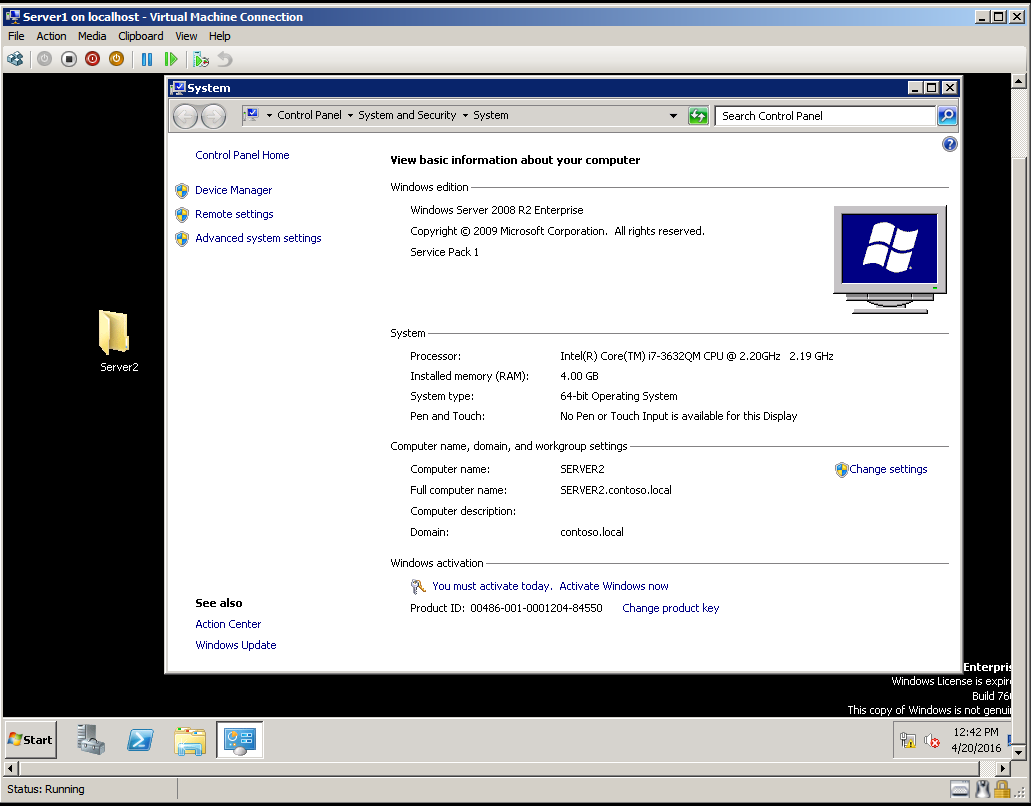Open Server Manager from taskbar
The width and height of the screenshot is (1031, 806).
pyautogui.click(x=91, y=740)
